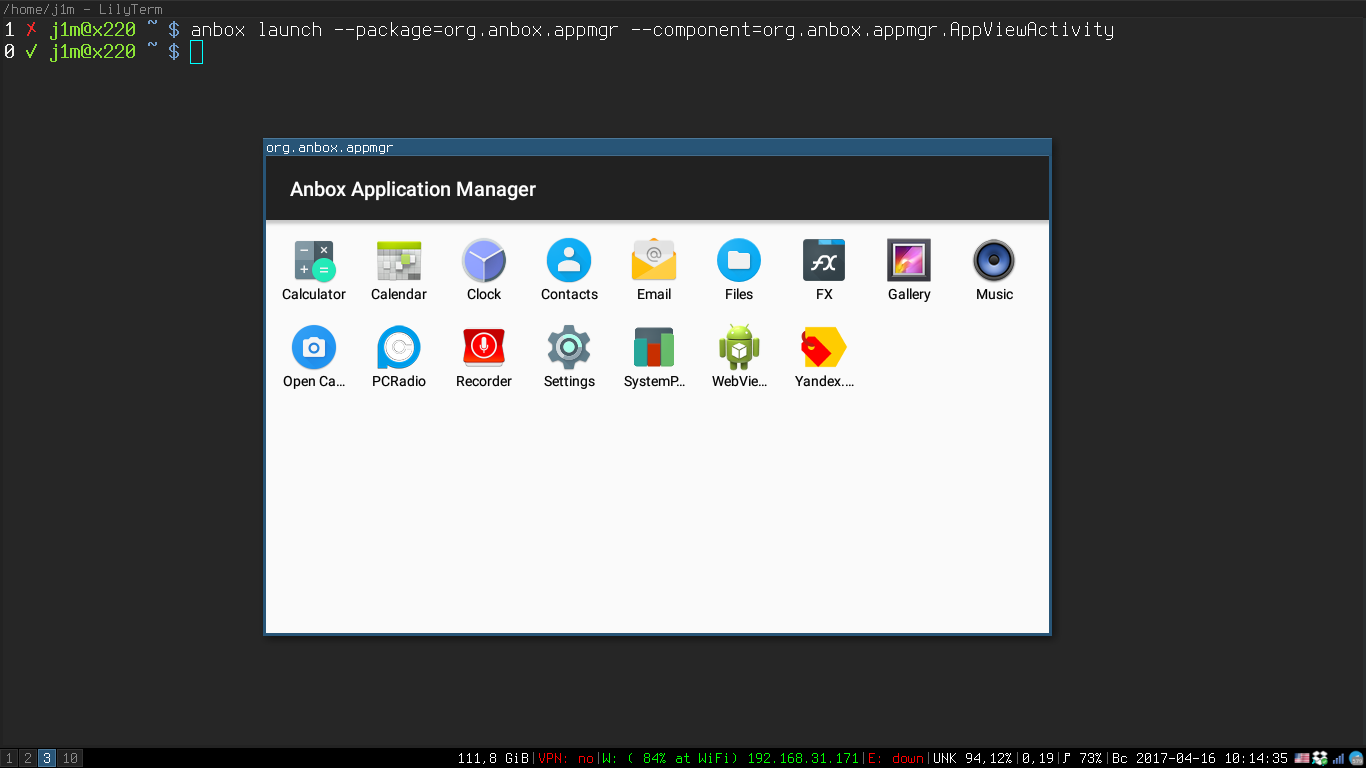Click the 111,8 GiB disk status
Viewport: 1366px width, 768px height.
click(493, 759)
